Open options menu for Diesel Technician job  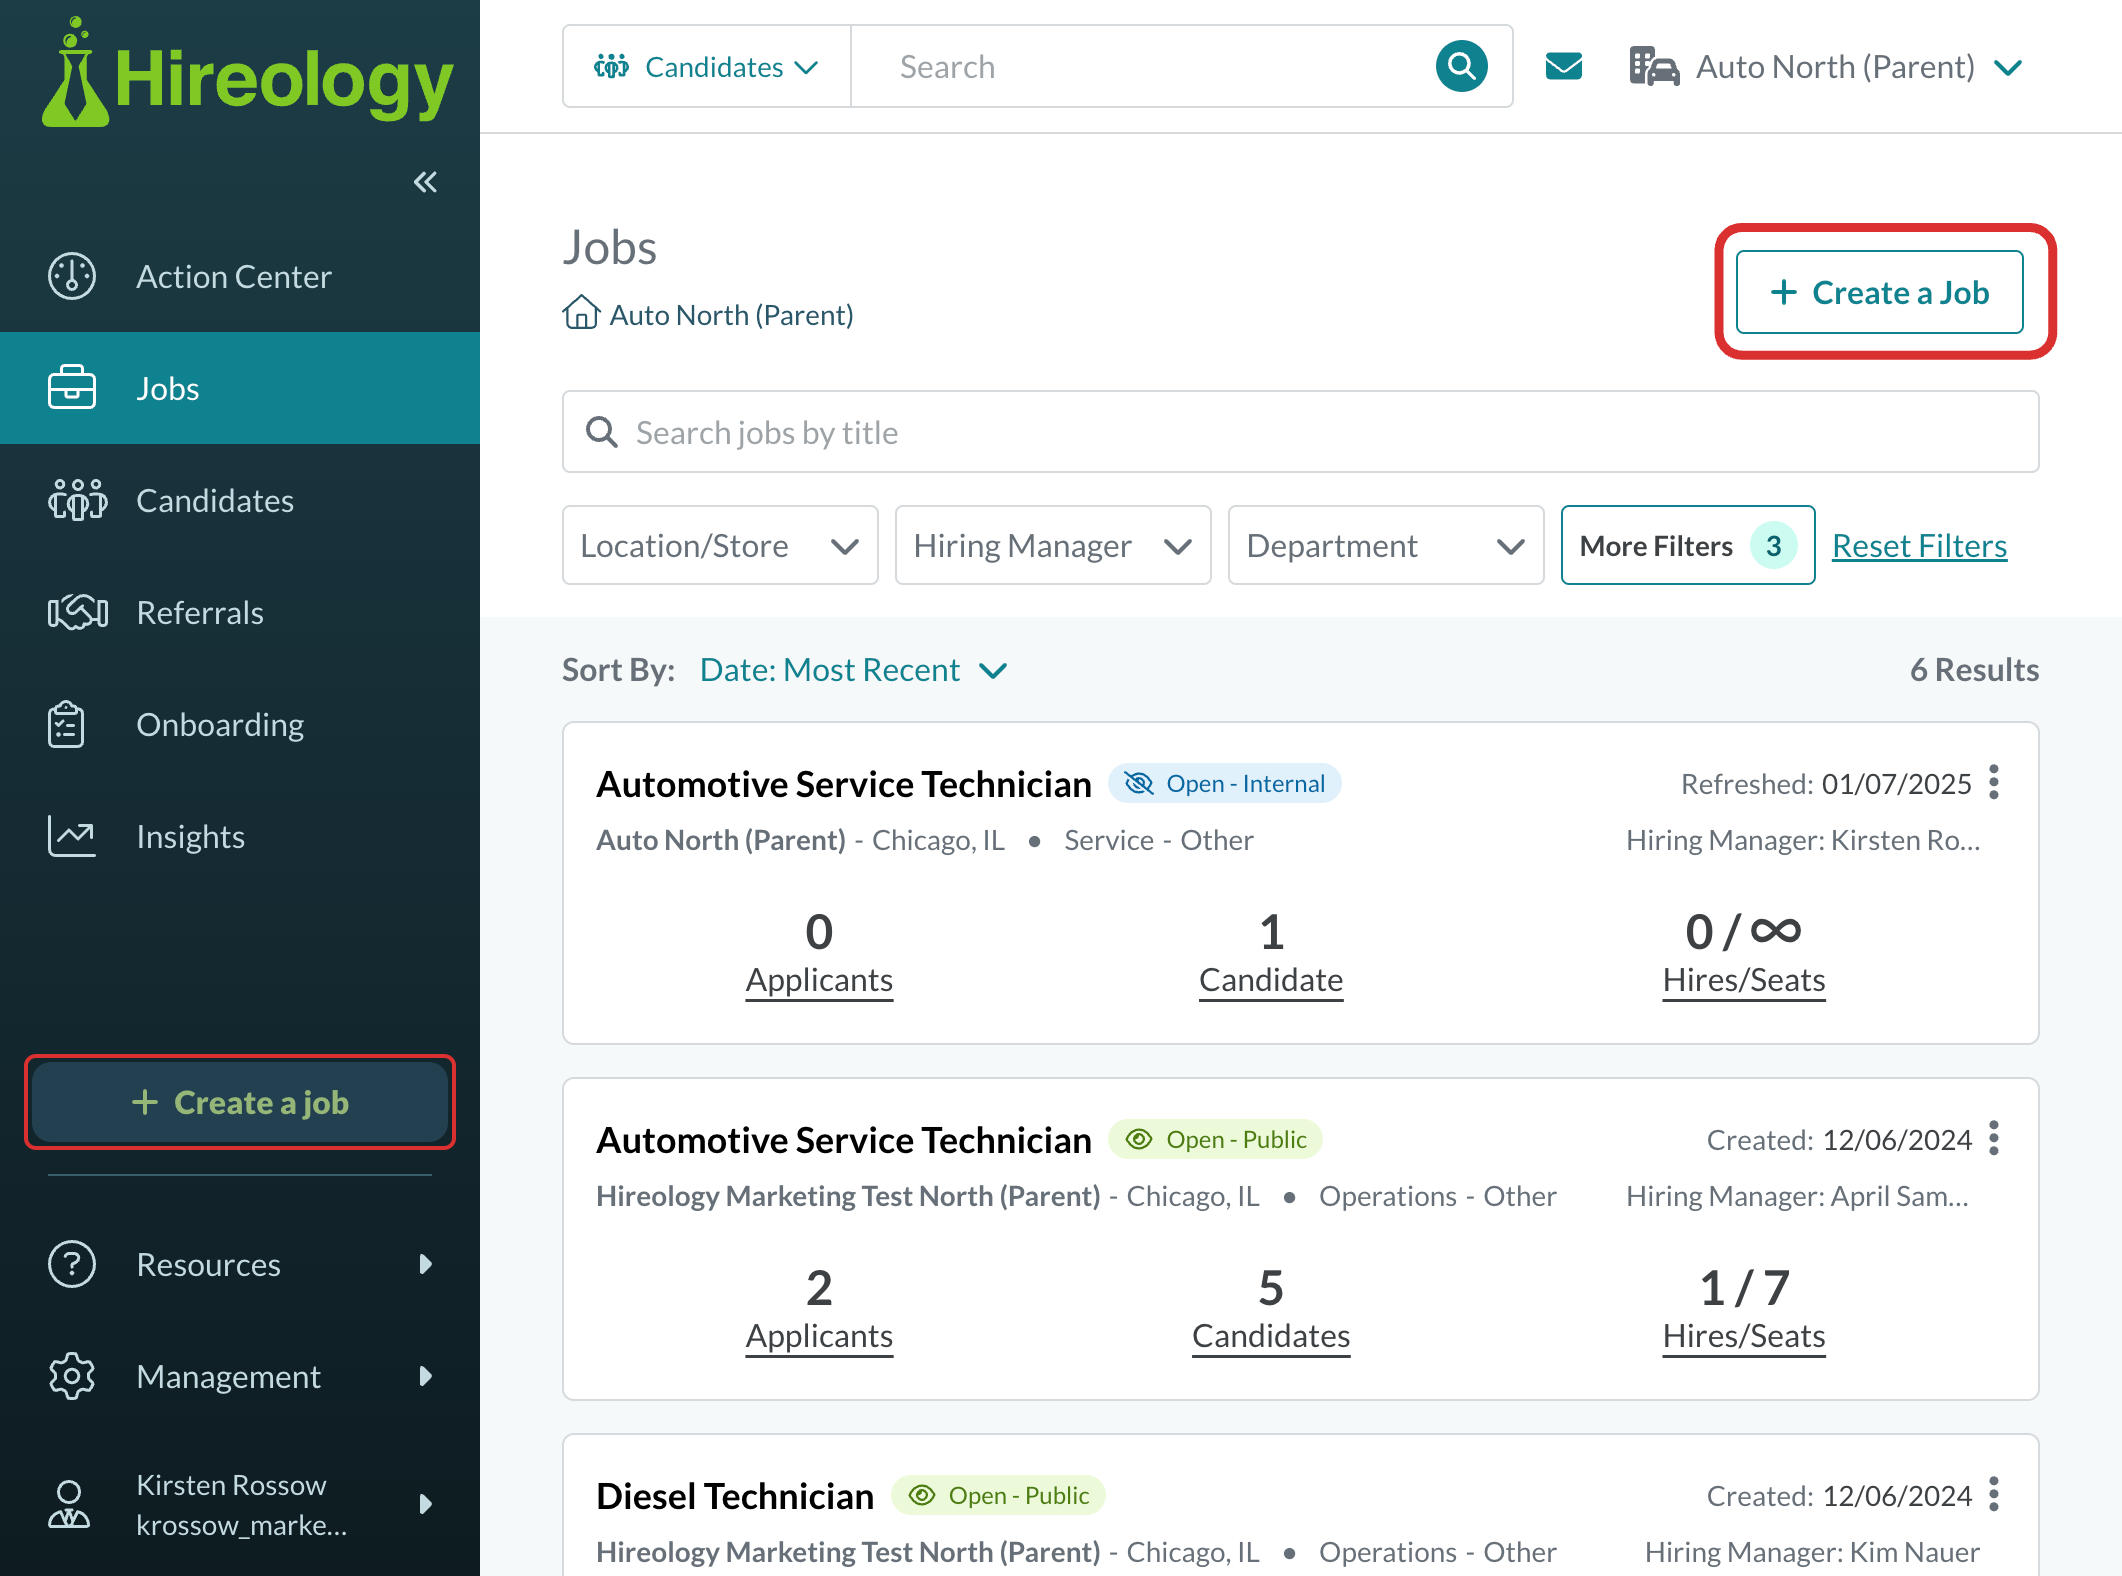[1994, 1494]
